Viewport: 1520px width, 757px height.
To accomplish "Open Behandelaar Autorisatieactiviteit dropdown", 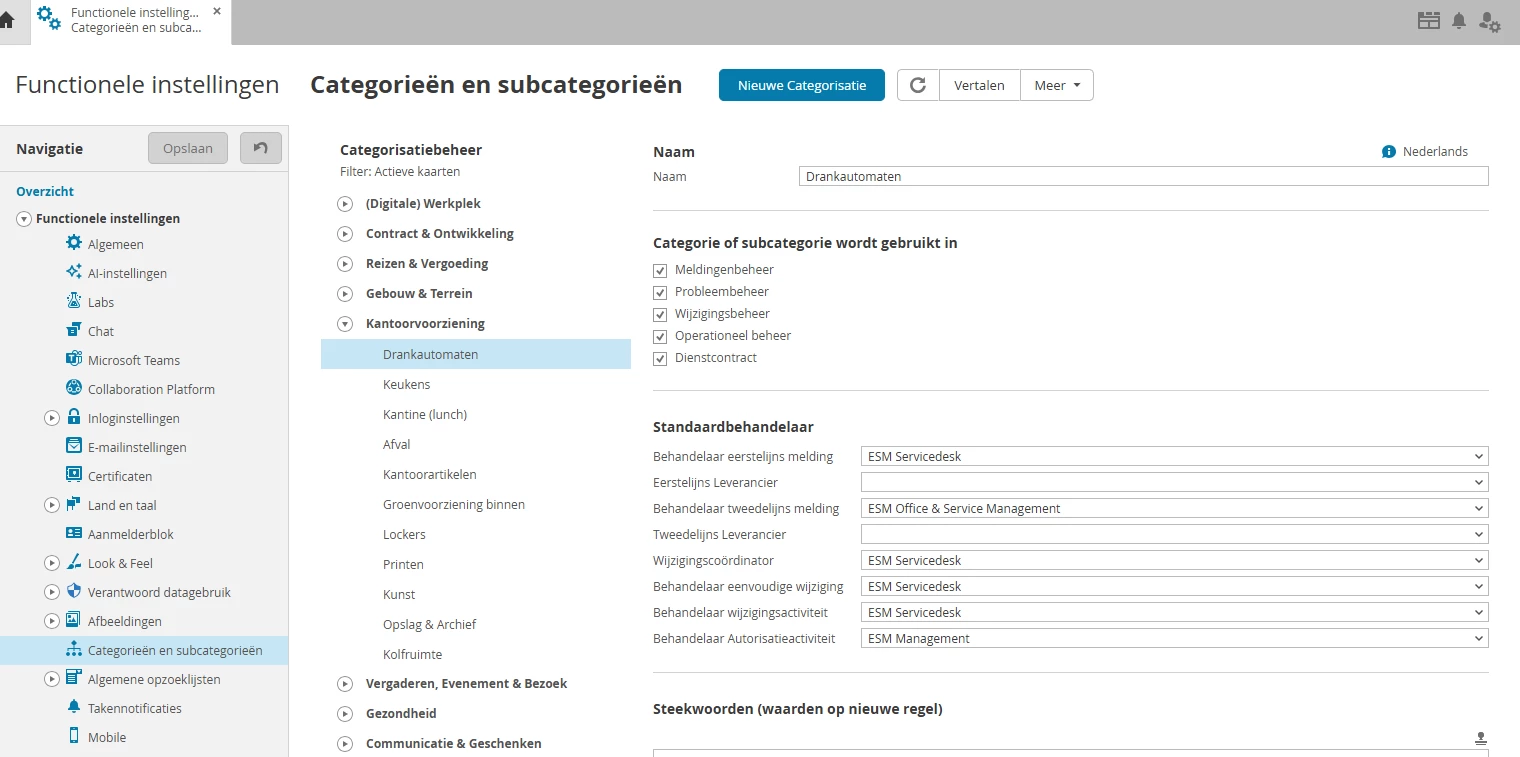I will (x=1174, y=638).
